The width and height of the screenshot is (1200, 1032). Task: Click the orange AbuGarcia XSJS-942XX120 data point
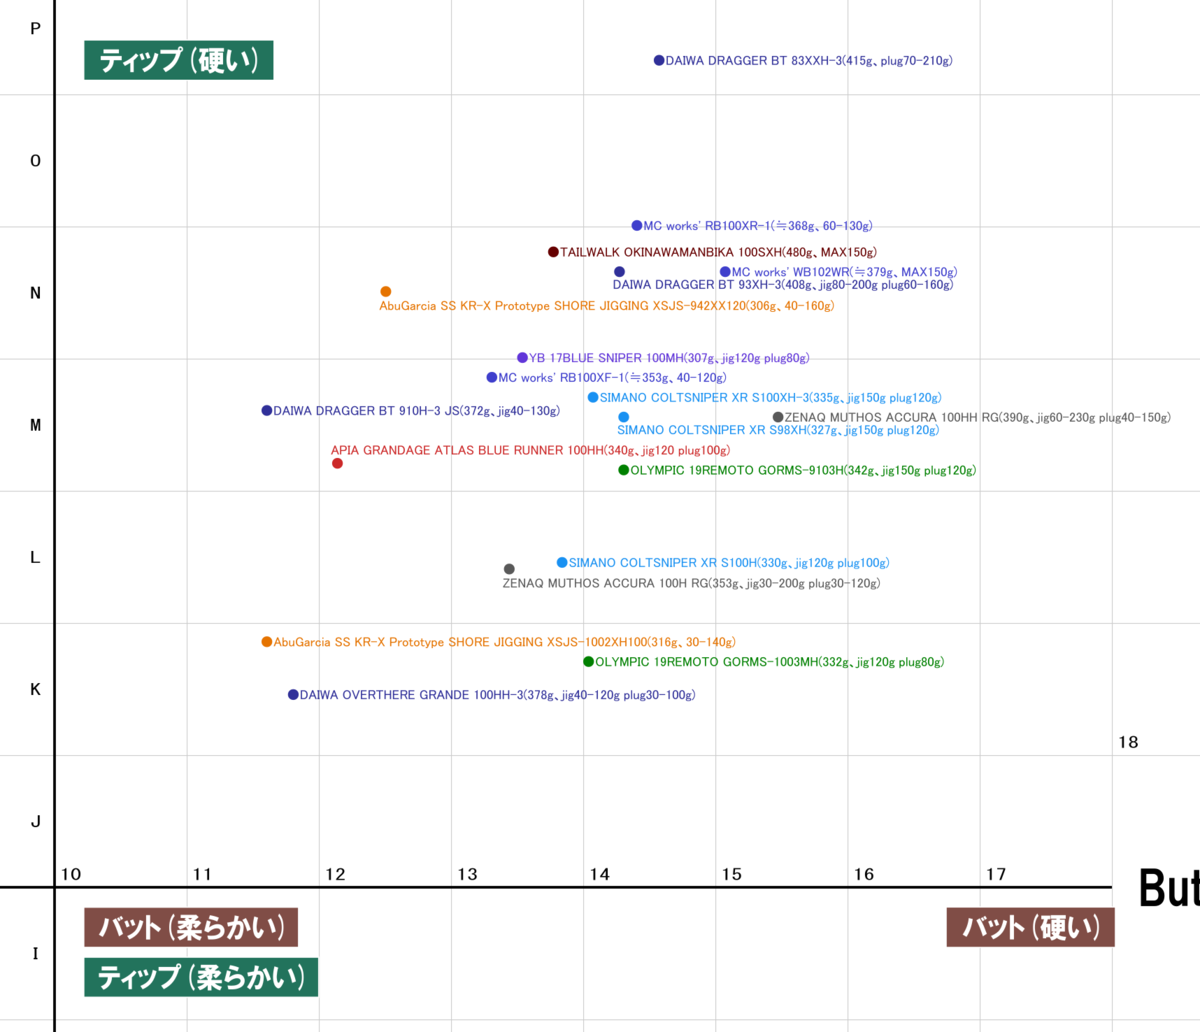click(x=386, y=292)
